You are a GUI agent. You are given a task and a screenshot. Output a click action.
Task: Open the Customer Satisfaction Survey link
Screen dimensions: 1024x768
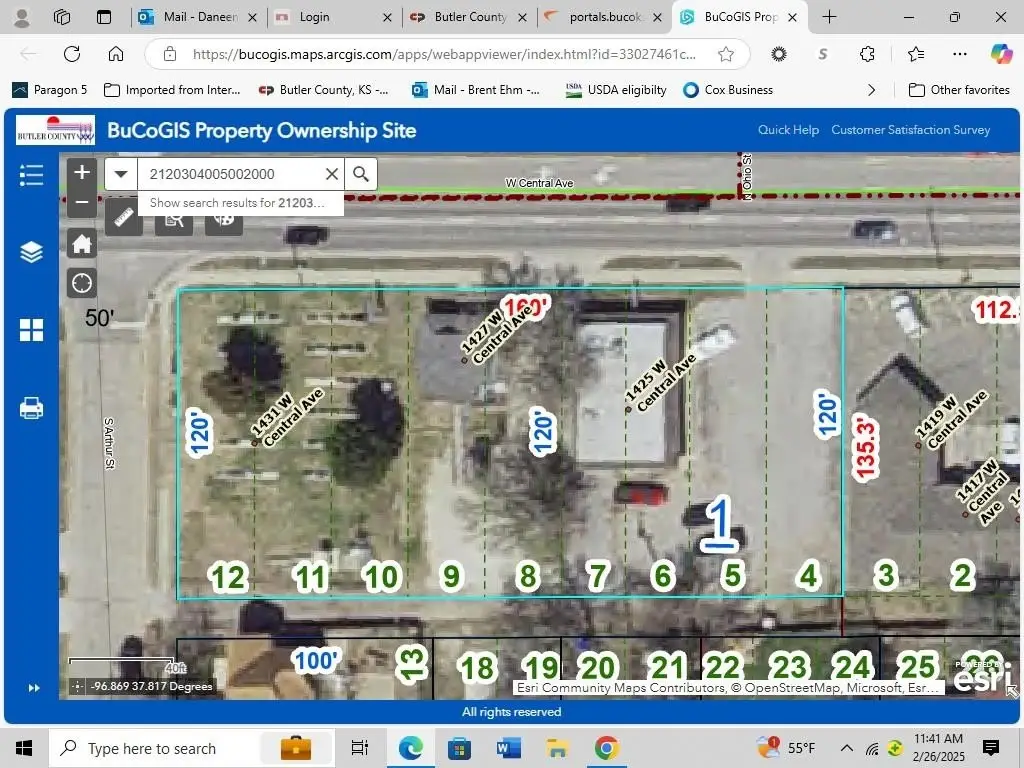click(x=910, y=130)
